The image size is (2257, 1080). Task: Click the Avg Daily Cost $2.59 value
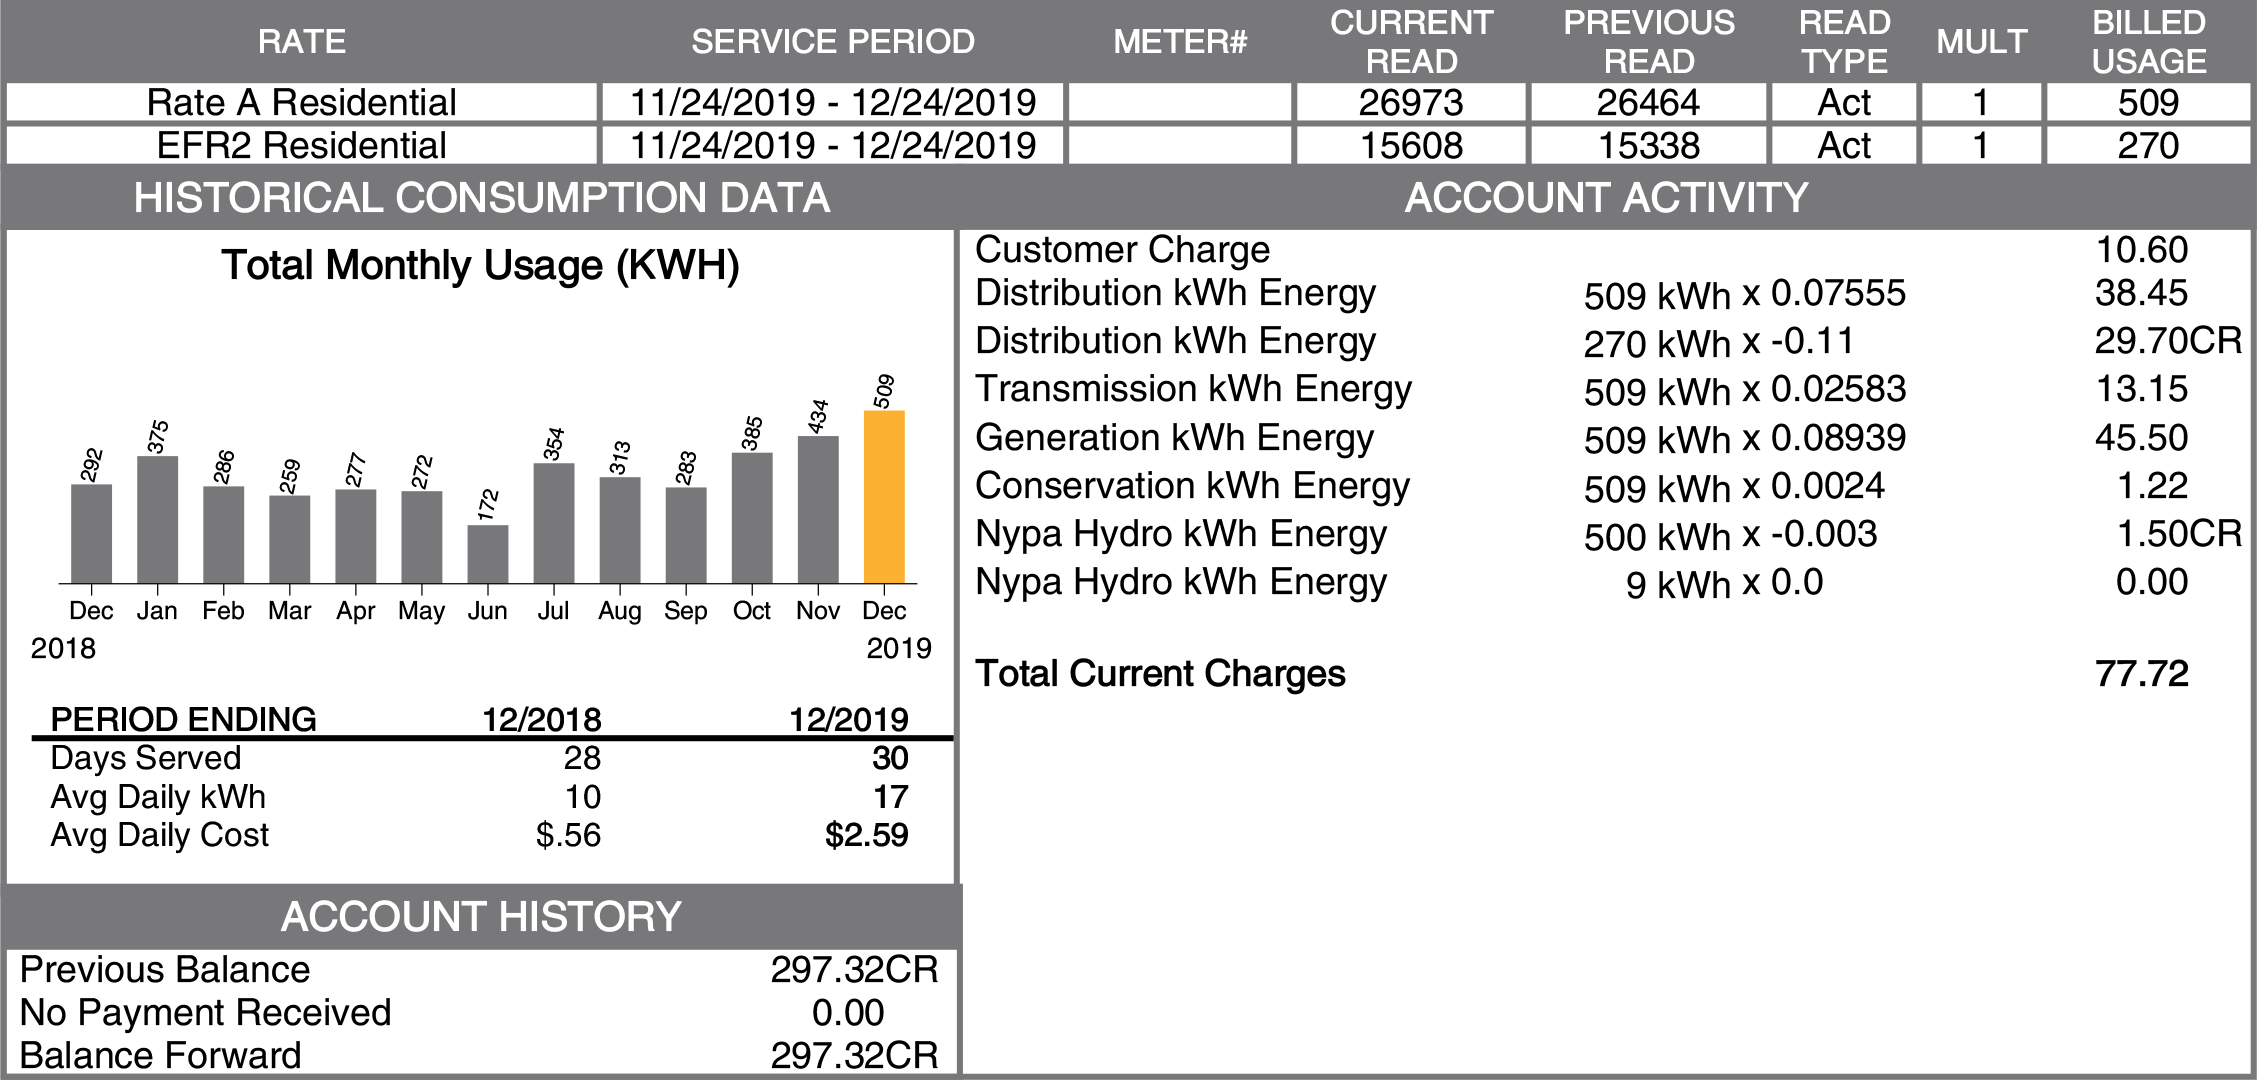(866, 835)
